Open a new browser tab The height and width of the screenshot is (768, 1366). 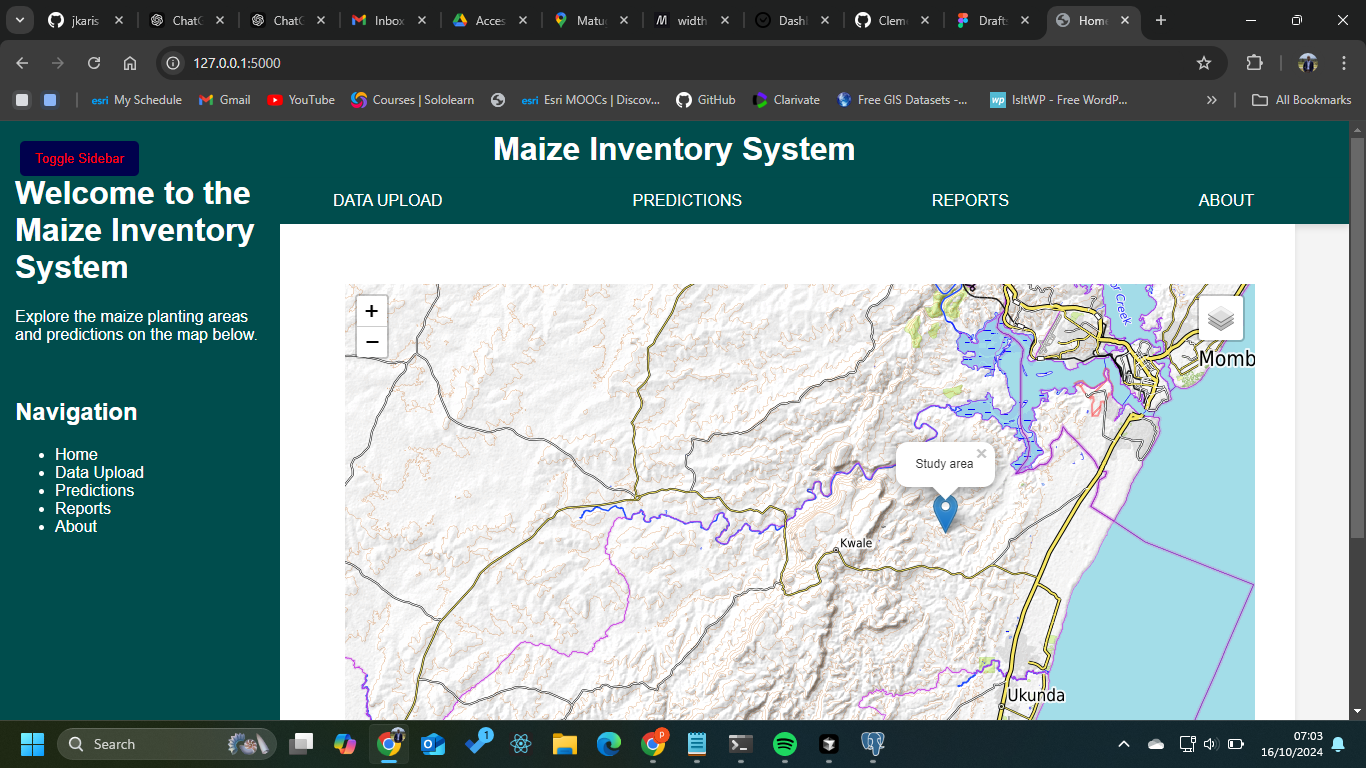coord(1161,20)
